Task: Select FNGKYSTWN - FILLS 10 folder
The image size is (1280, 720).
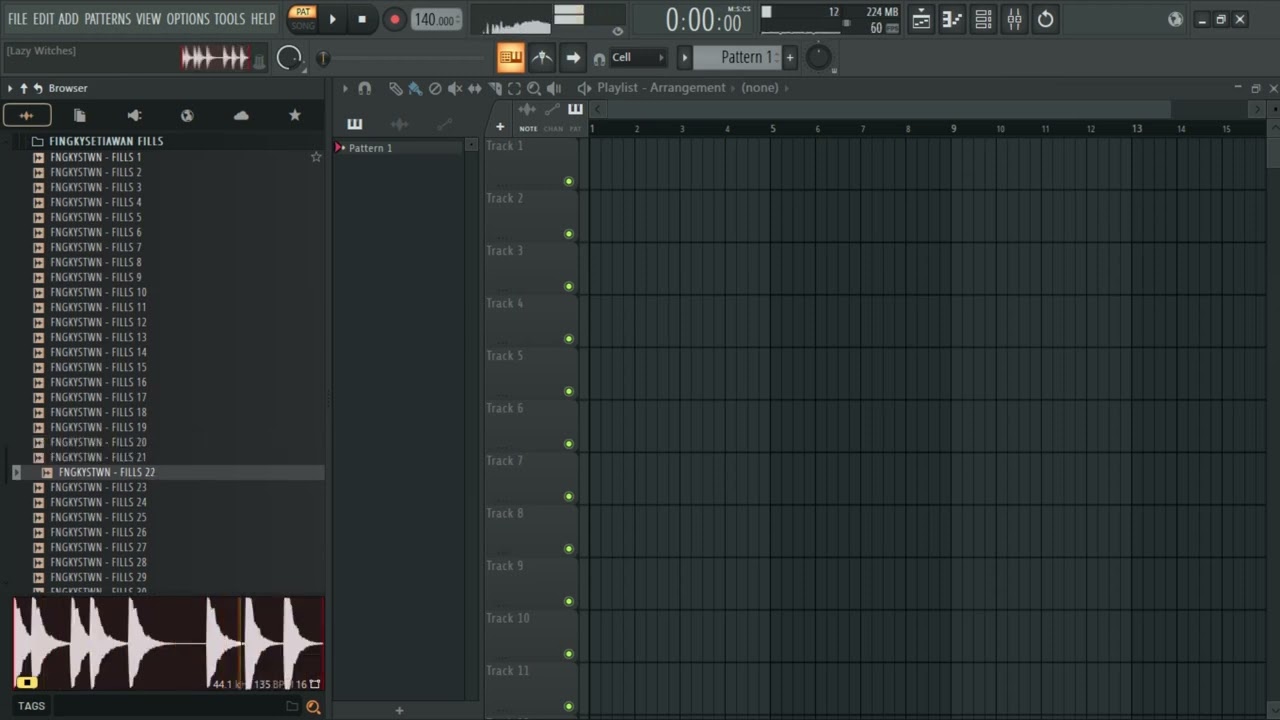Action: [x=98, y=292]
